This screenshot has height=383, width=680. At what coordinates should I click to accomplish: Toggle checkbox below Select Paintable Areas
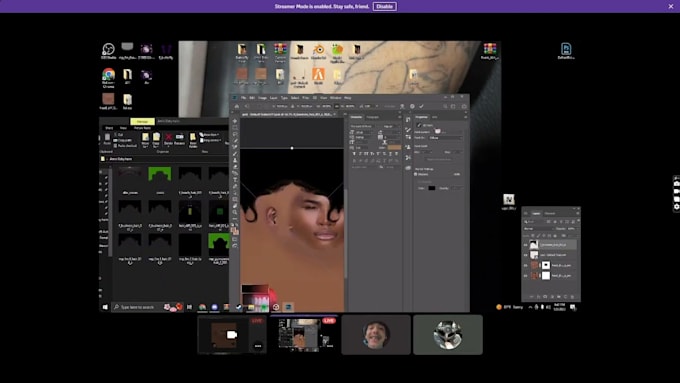pyautogui.click(x=415, y=174)
